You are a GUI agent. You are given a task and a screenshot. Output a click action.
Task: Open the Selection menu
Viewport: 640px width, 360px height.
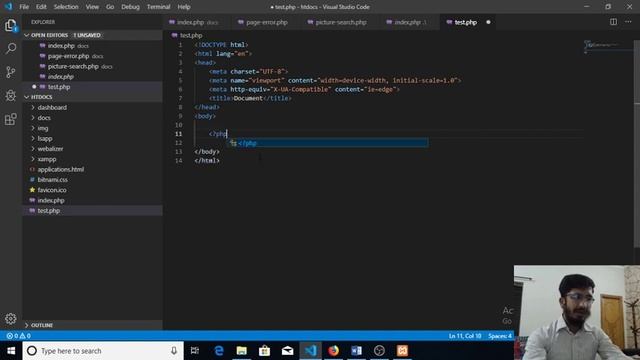point(66,7)
